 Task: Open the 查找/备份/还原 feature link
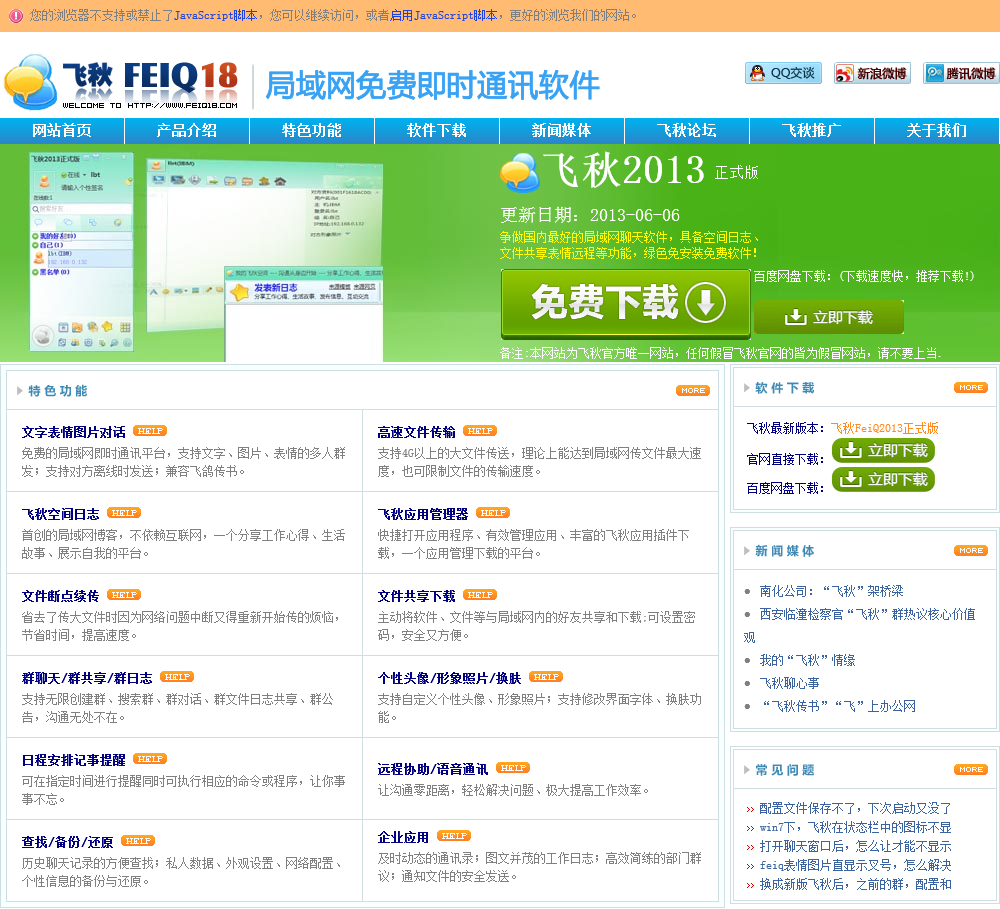68,842
